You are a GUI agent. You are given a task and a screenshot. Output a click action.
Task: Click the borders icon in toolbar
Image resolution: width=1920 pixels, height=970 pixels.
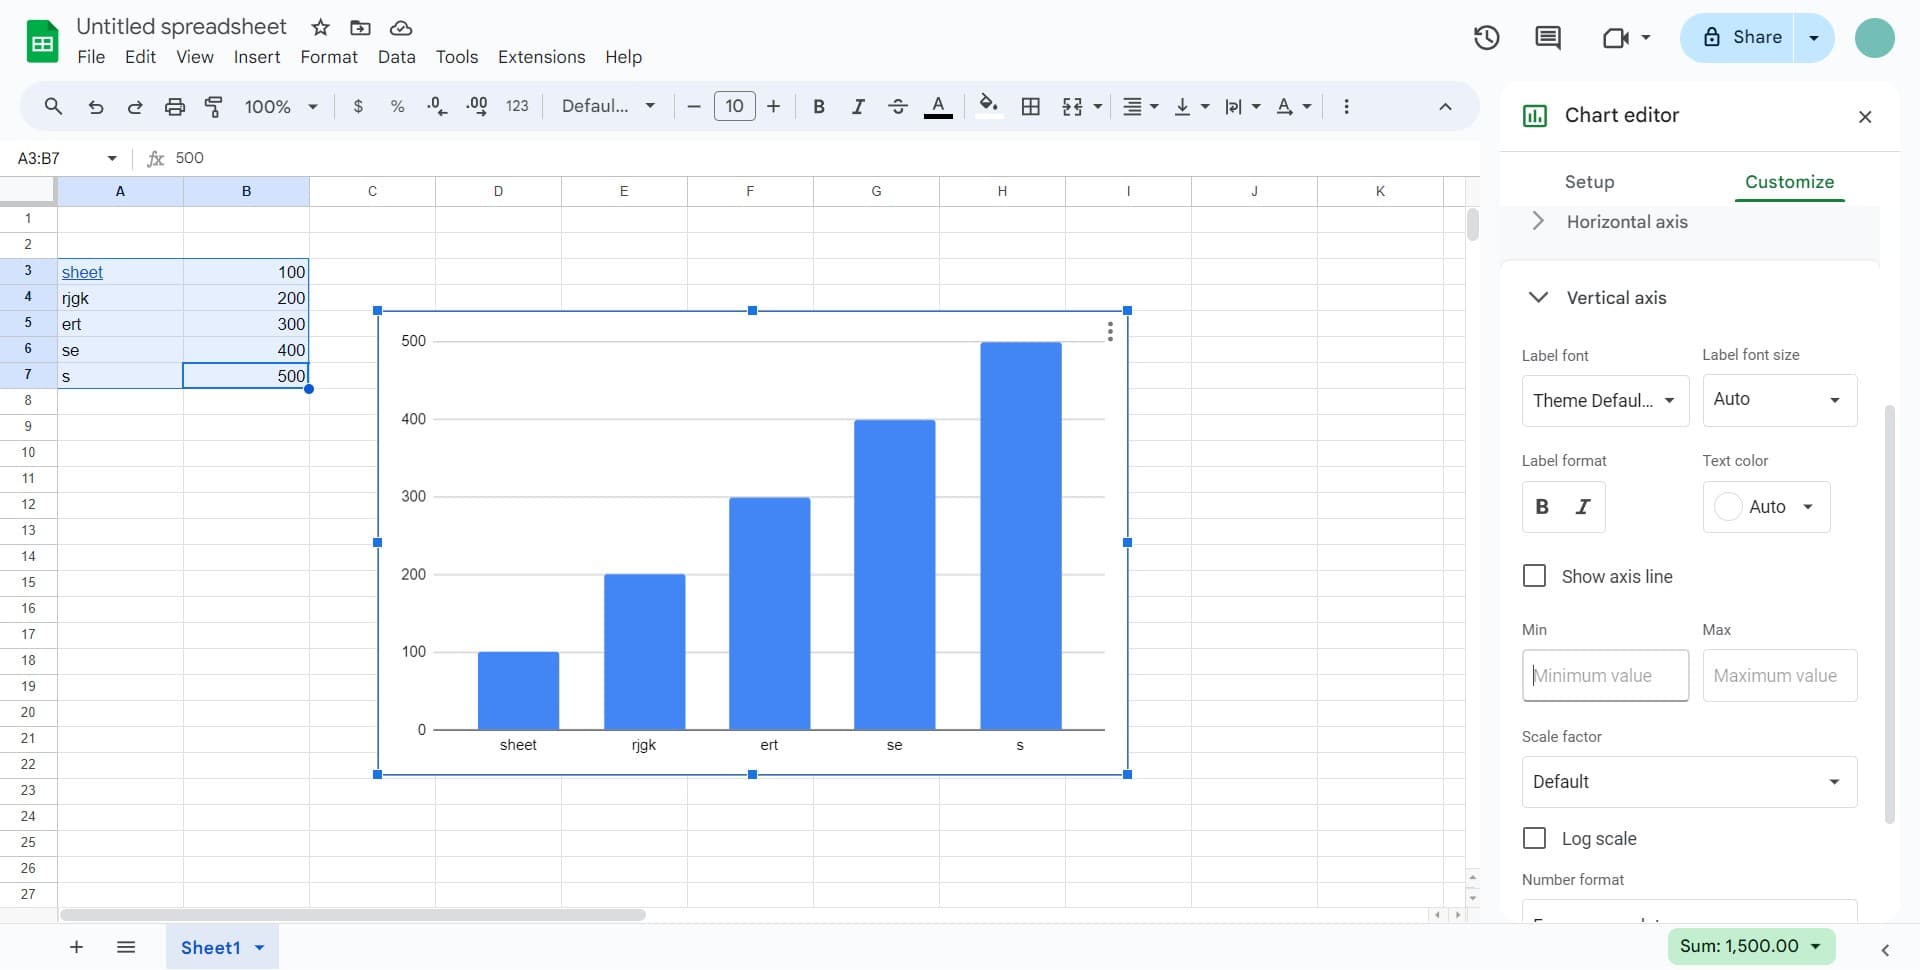[1031, 107]
